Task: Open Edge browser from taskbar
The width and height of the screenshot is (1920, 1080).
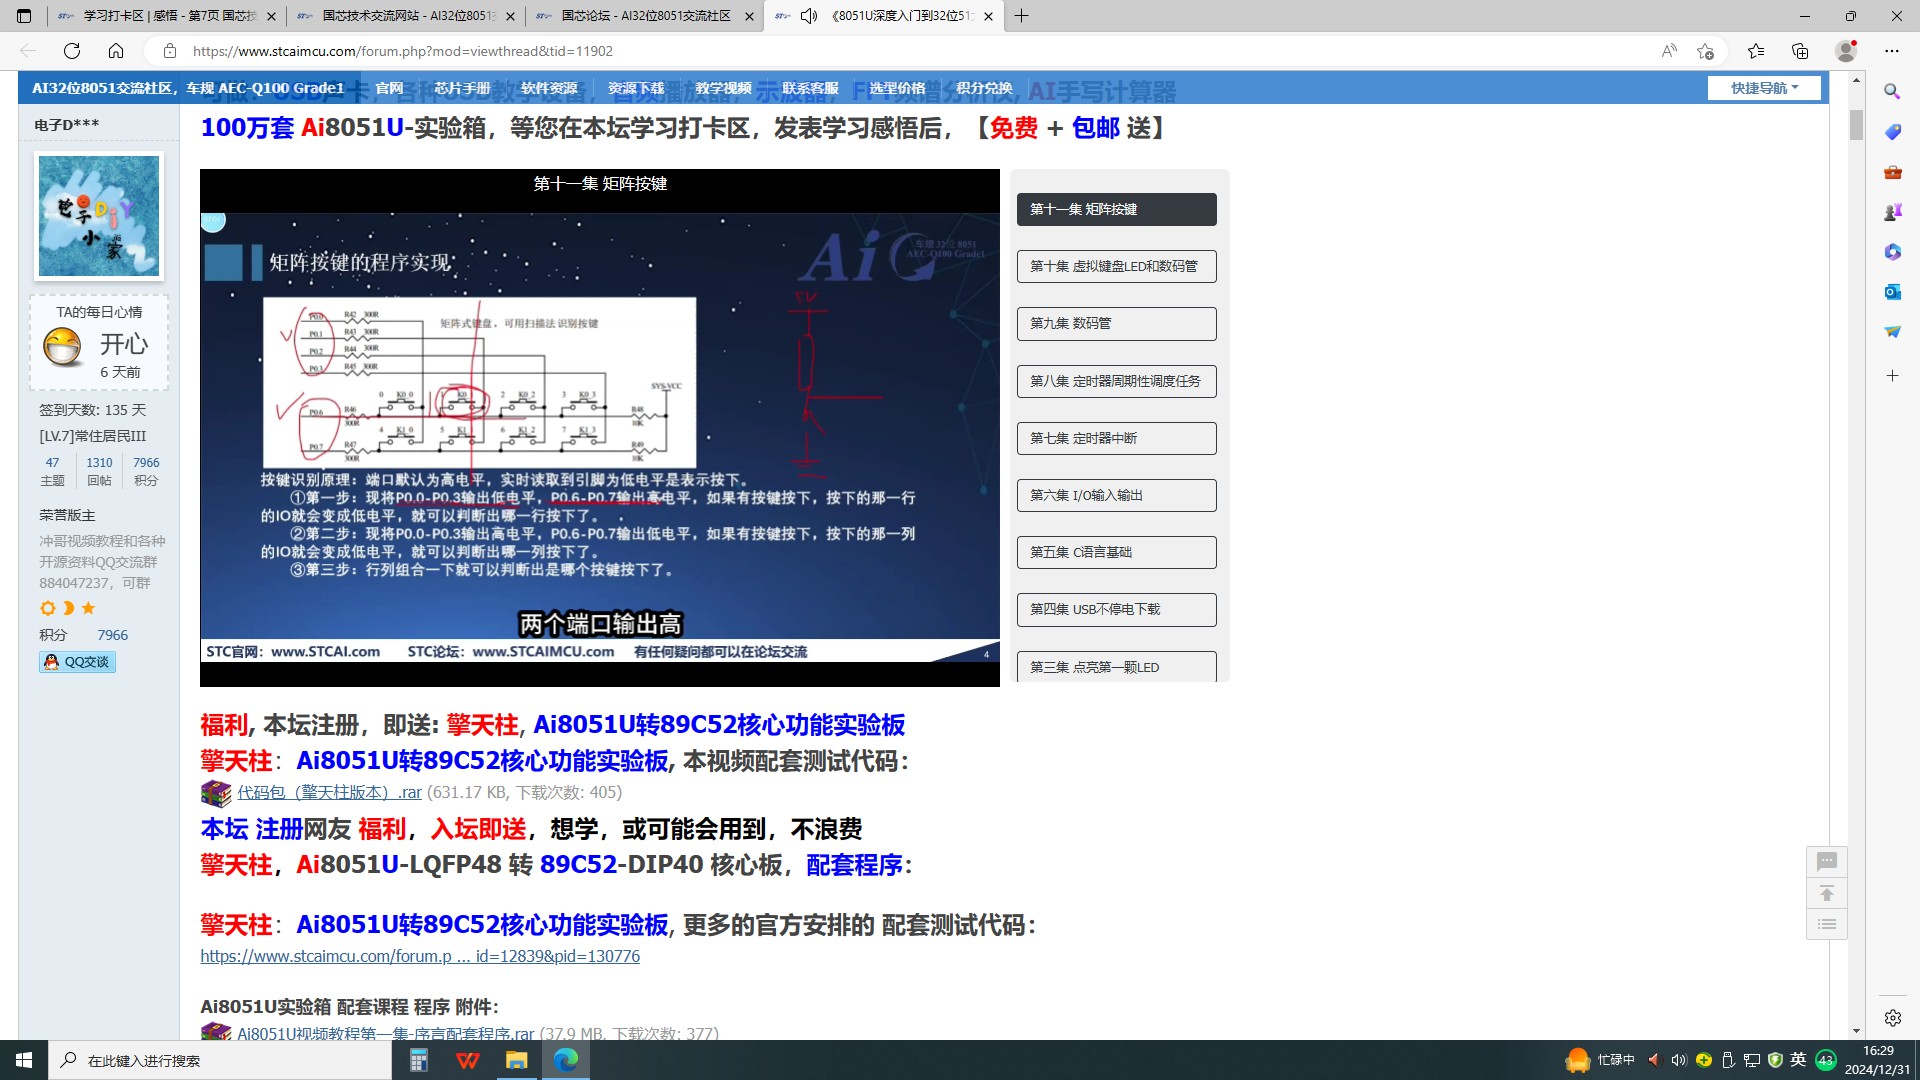Action: coord(565,1060)
